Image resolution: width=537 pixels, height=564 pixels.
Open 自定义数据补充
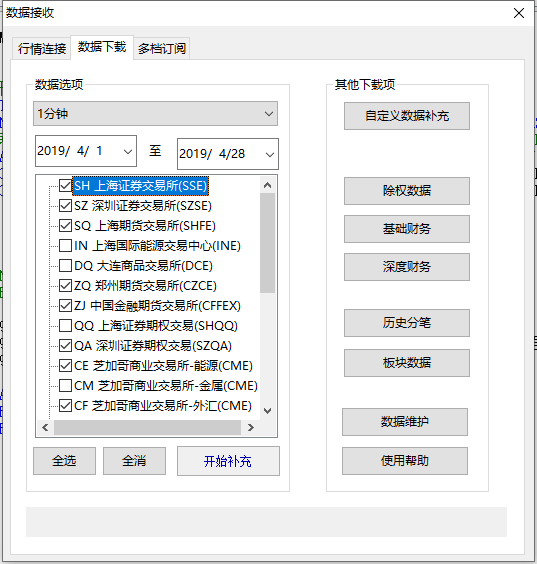tap(407, 116)
